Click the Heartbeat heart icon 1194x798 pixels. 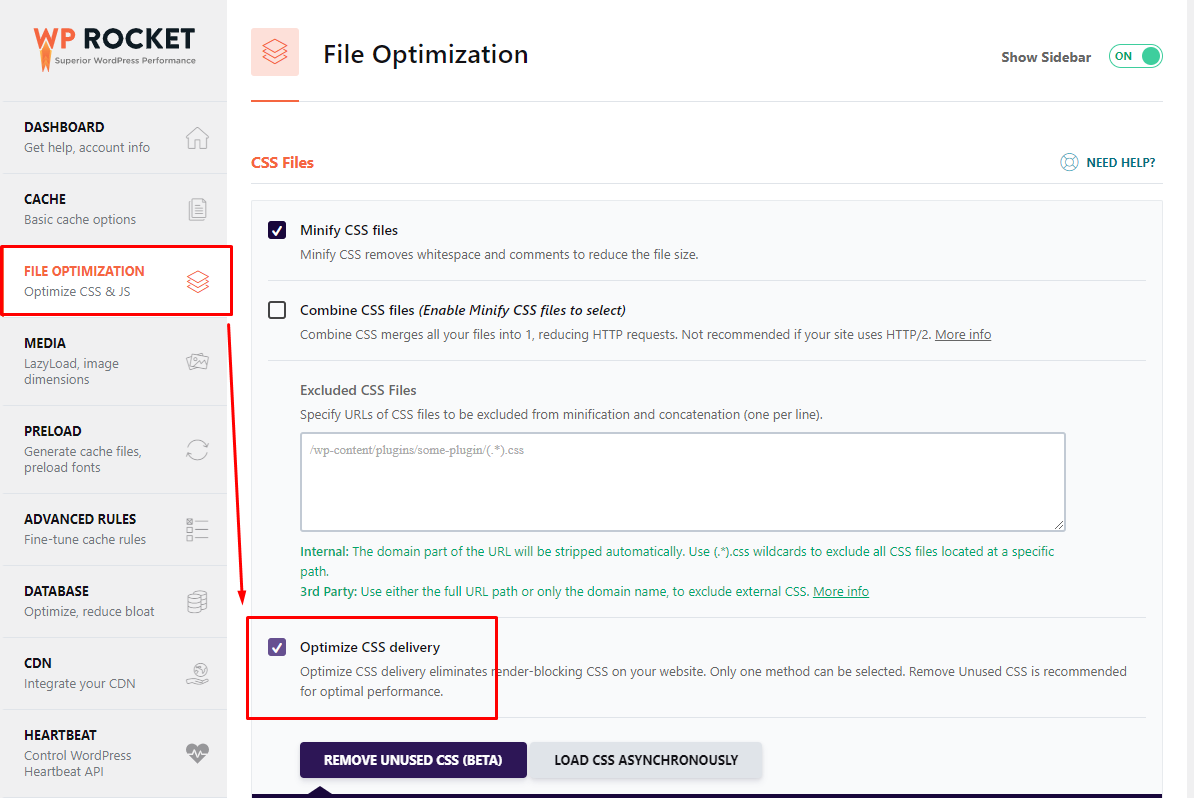tap(197, 753)
